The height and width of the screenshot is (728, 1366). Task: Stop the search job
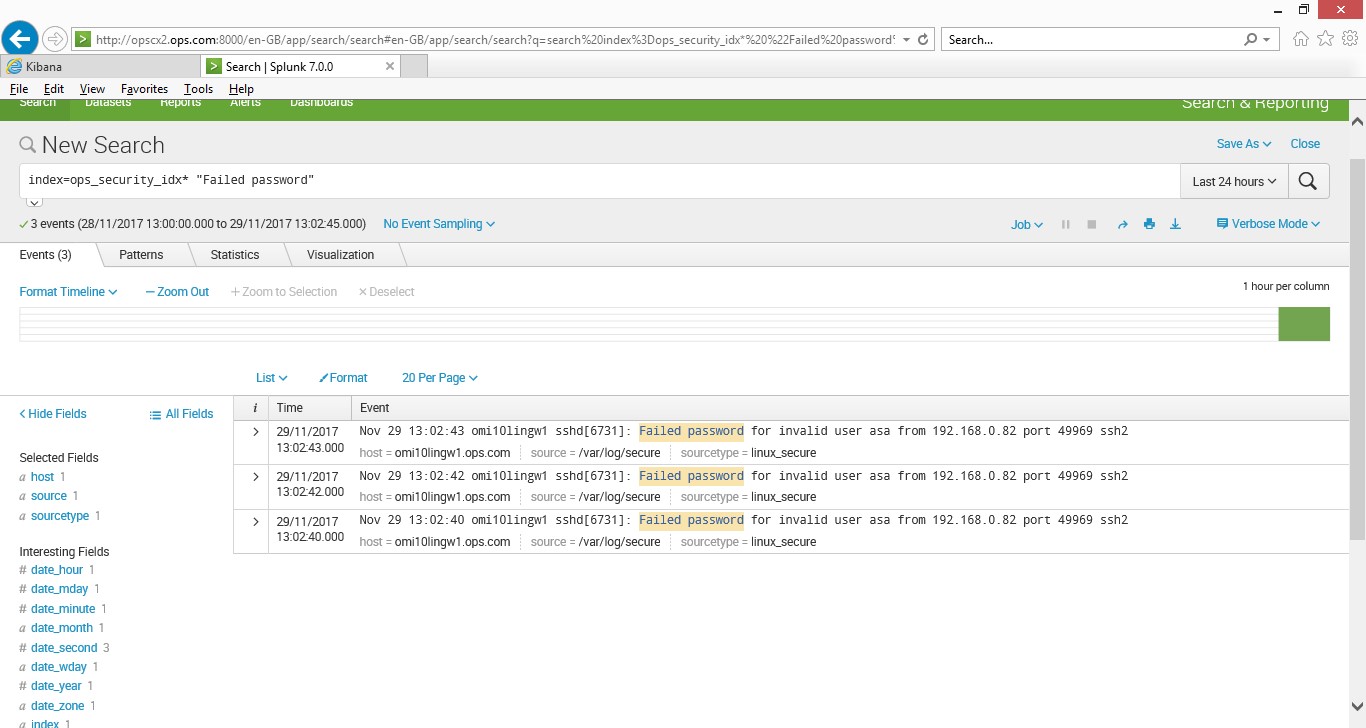click(x=1091, y=224)
